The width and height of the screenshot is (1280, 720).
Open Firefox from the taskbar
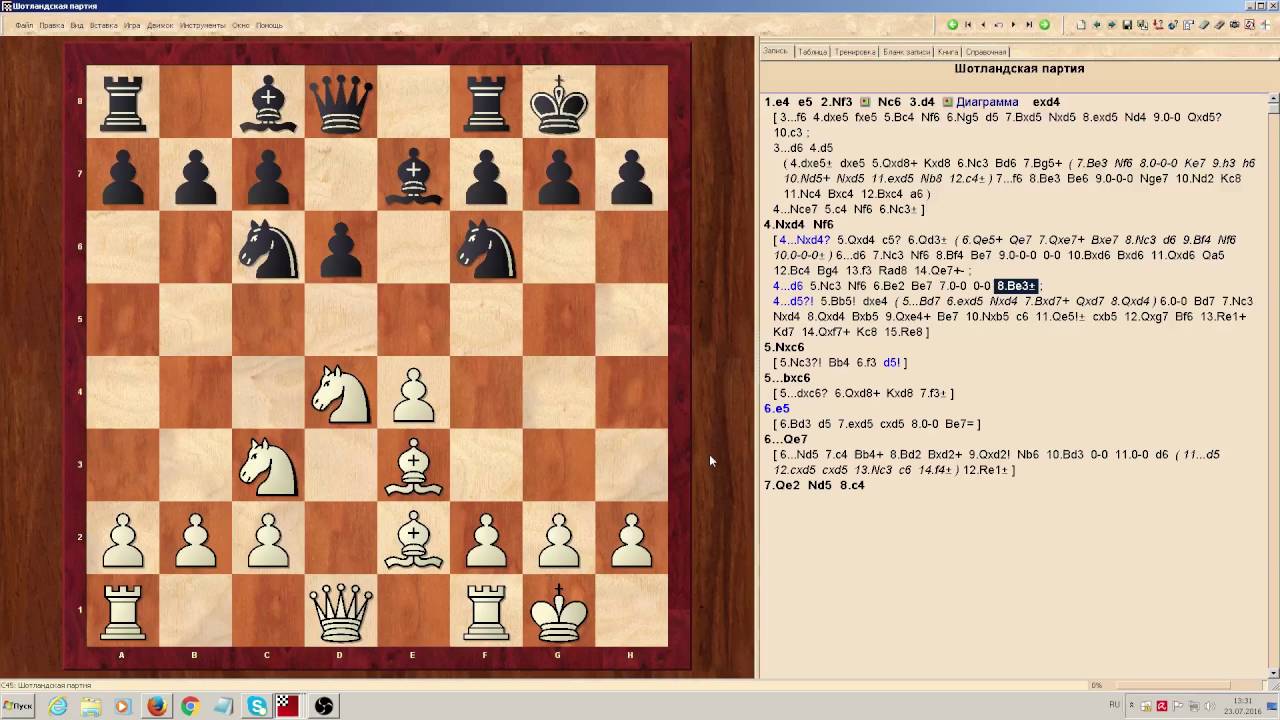[156, 706]
